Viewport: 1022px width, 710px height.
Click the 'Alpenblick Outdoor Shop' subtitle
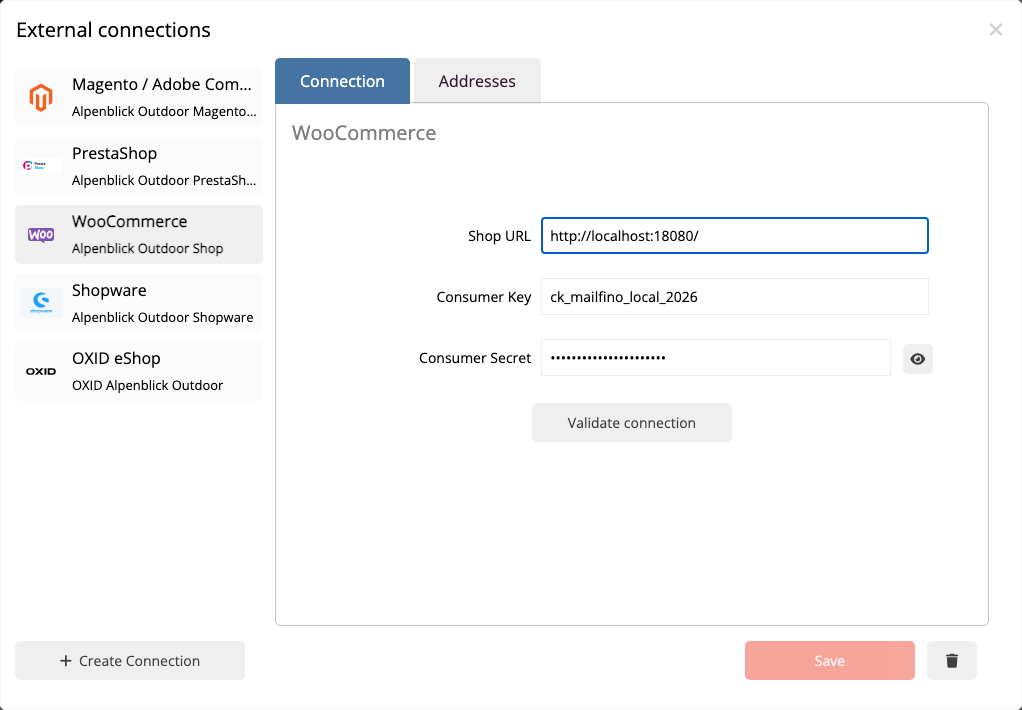point(147,248)
